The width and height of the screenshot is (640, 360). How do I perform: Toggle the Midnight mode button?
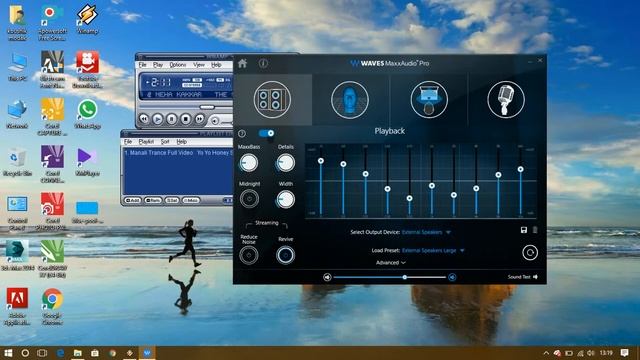point(249,199)
